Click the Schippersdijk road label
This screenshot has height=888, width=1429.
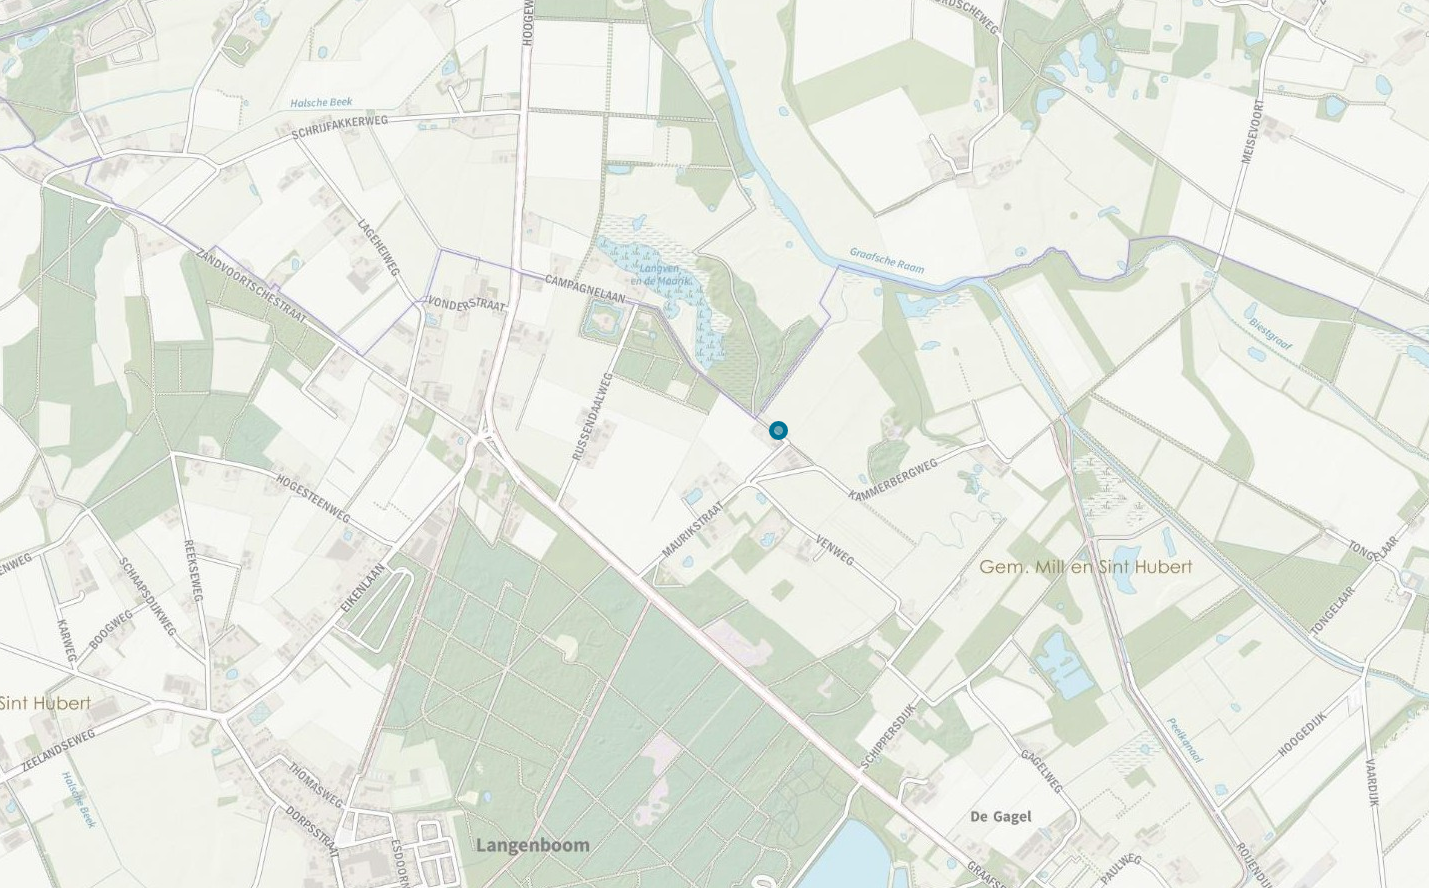click(x=888, y=736)
